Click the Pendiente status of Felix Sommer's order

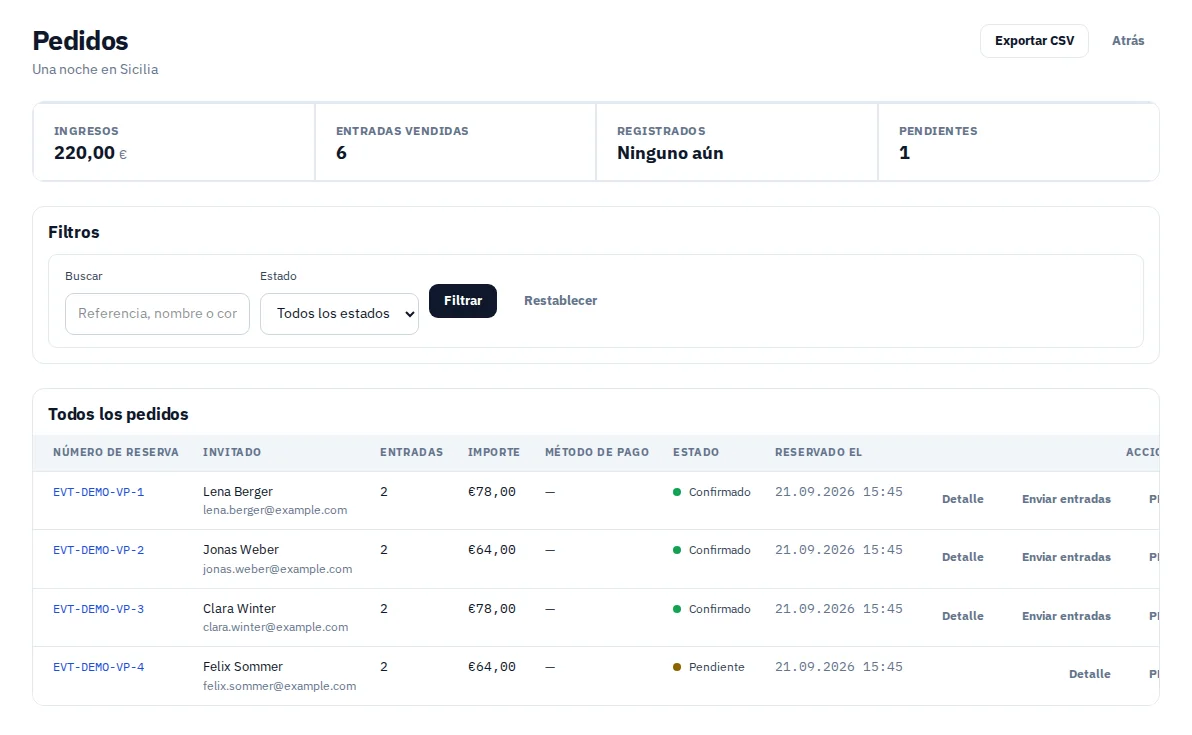(709, 667)
